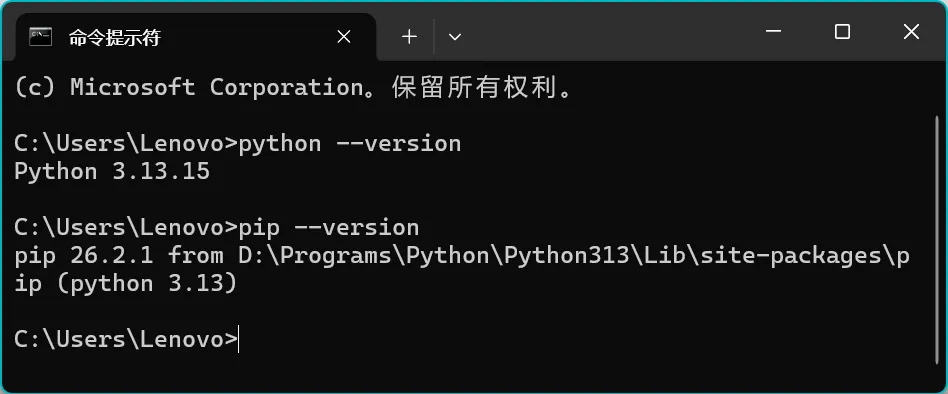Click the 保留所有权利 text
Image resolution: width=948 pixels, height=394 pixels.
[475, 88]
